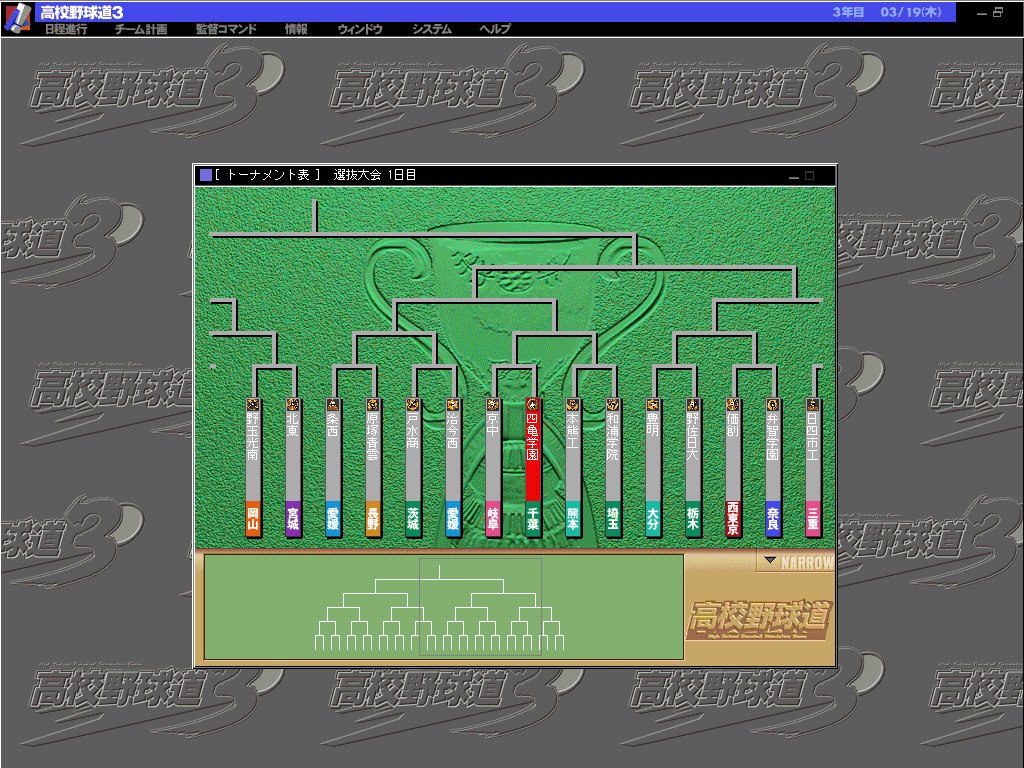Click the 豊明 team emblem icon
This screenshot has width=1024, height=768.
pos(652,404)
